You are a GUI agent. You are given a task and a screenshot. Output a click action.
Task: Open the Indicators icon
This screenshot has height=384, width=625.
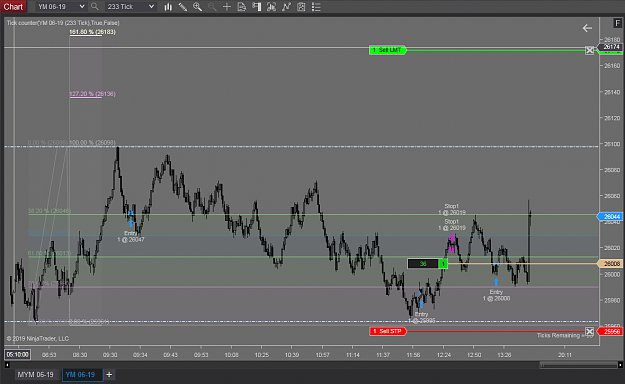pos(286,7)
